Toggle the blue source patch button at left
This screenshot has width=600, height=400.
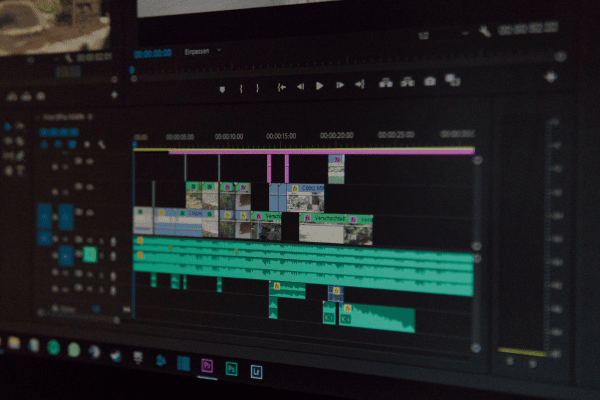pyautogui.click(x=45, y=216)
